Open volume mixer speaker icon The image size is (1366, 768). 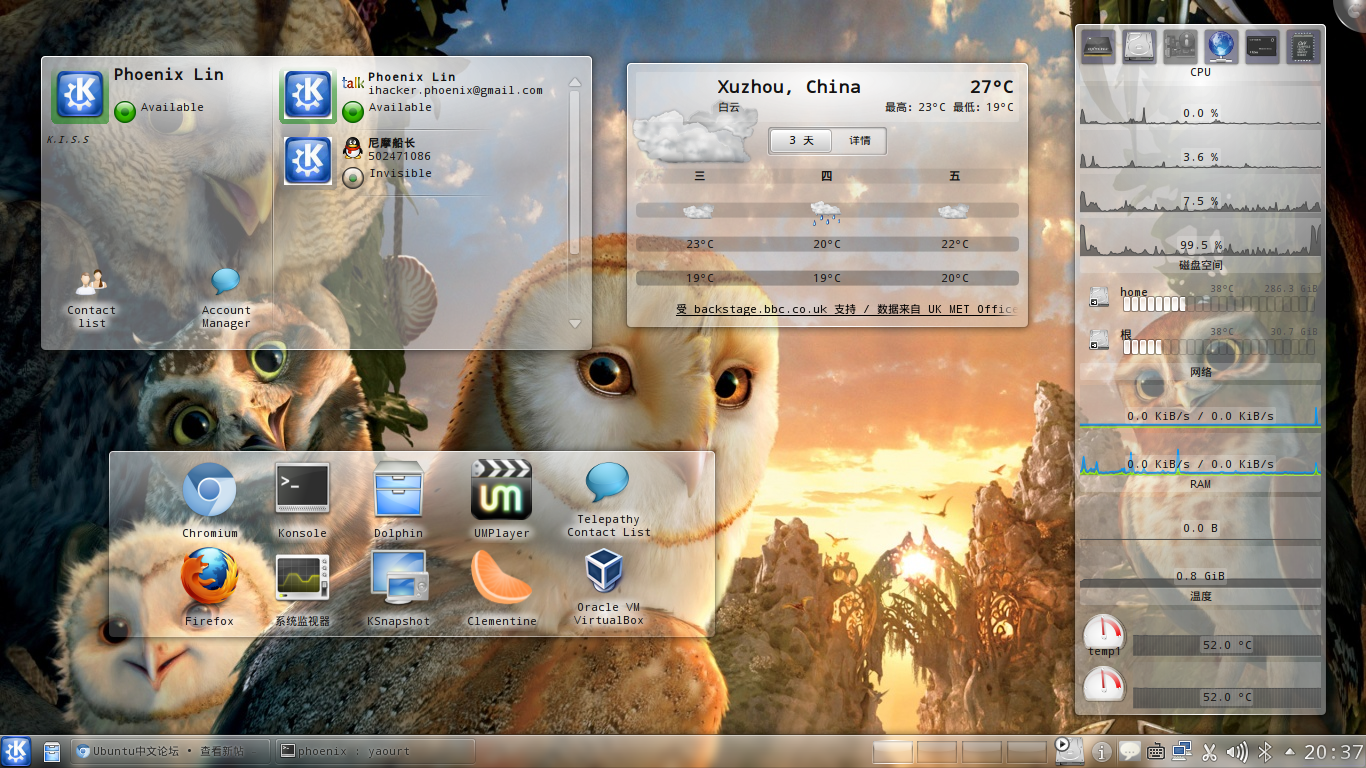pyautogui.click(x=1237, y=751)
